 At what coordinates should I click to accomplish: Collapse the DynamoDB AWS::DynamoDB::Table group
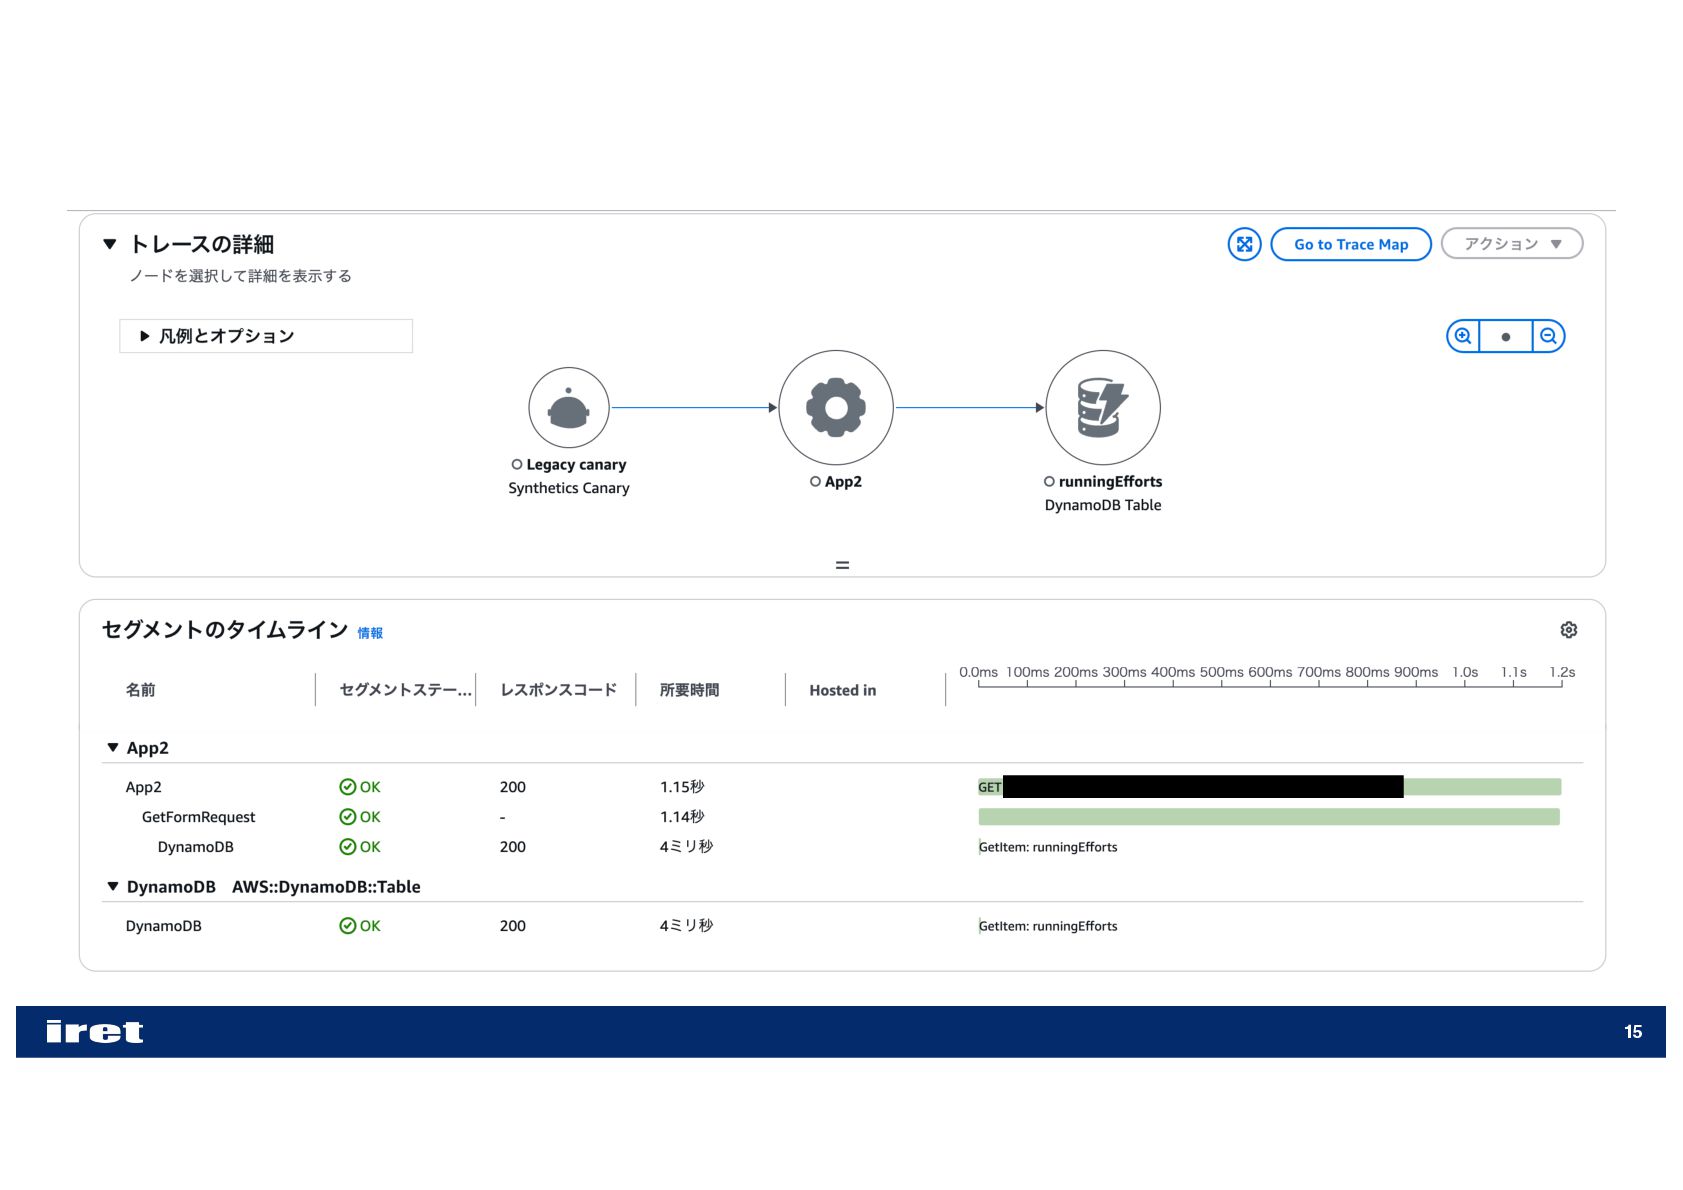pyautogui.click(x=113, y=887)
